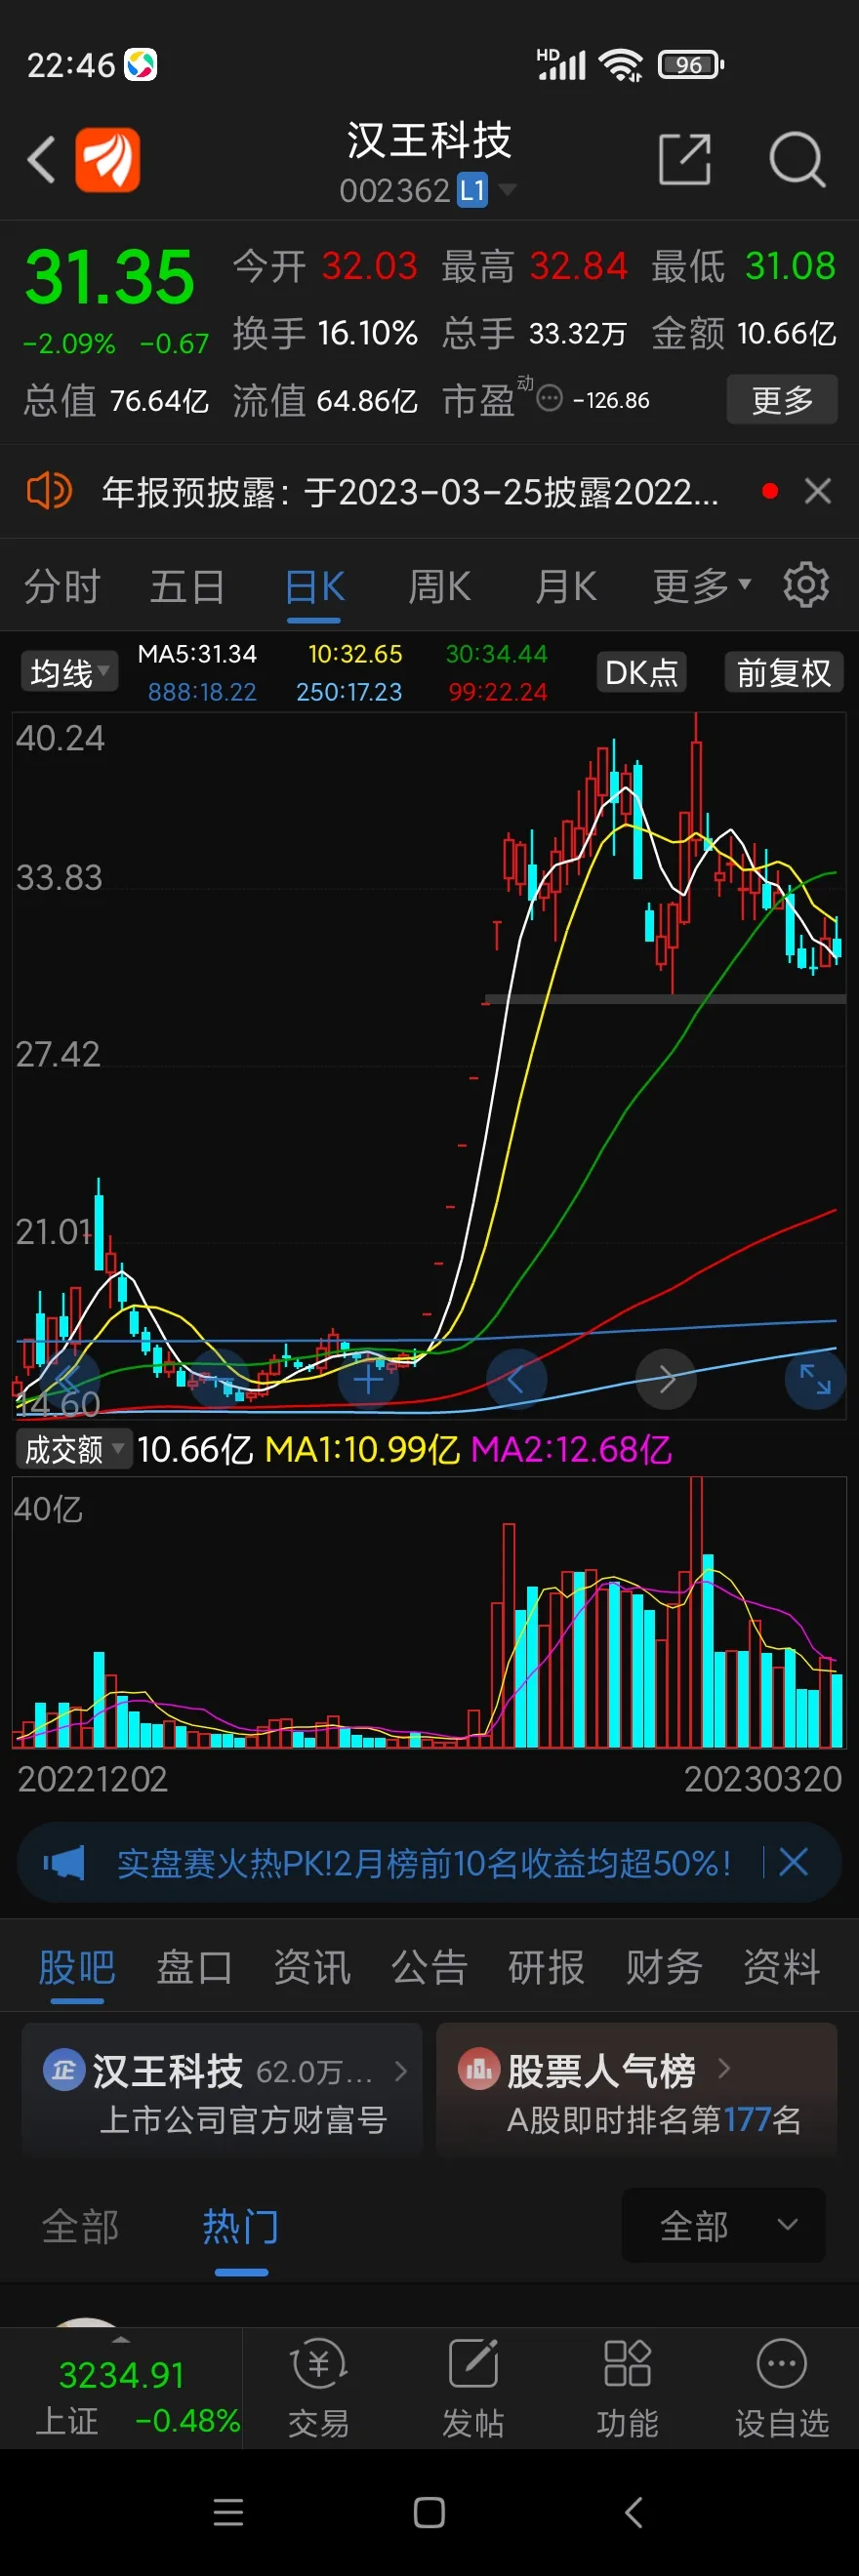Screen dimensions: 859x2576
Task: Tap the Android back navigation arrow
Action: click(633, 2512)
